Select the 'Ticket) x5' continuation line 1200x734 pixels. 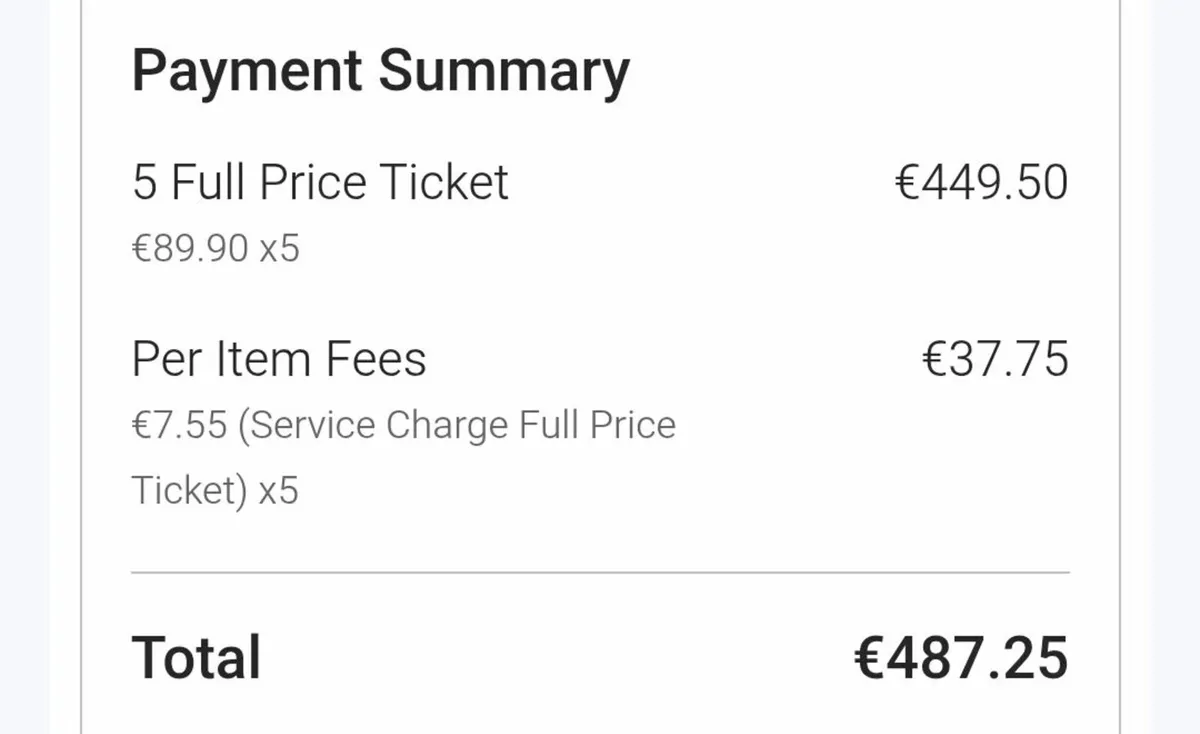tap(215, 491)
